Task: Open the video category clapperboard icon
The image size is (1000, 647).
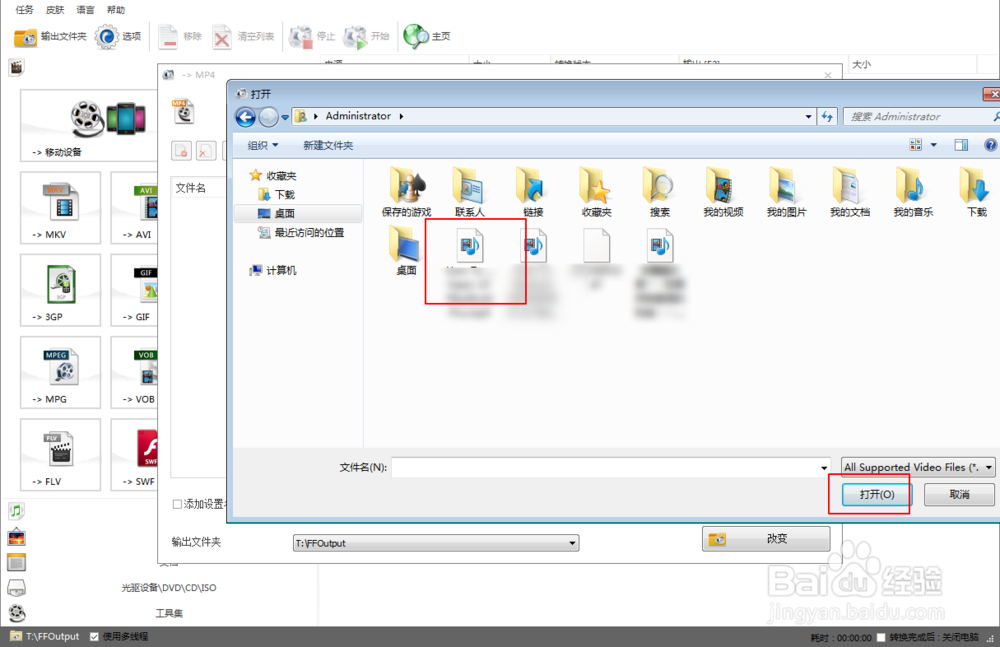Action: click(17, 67)
